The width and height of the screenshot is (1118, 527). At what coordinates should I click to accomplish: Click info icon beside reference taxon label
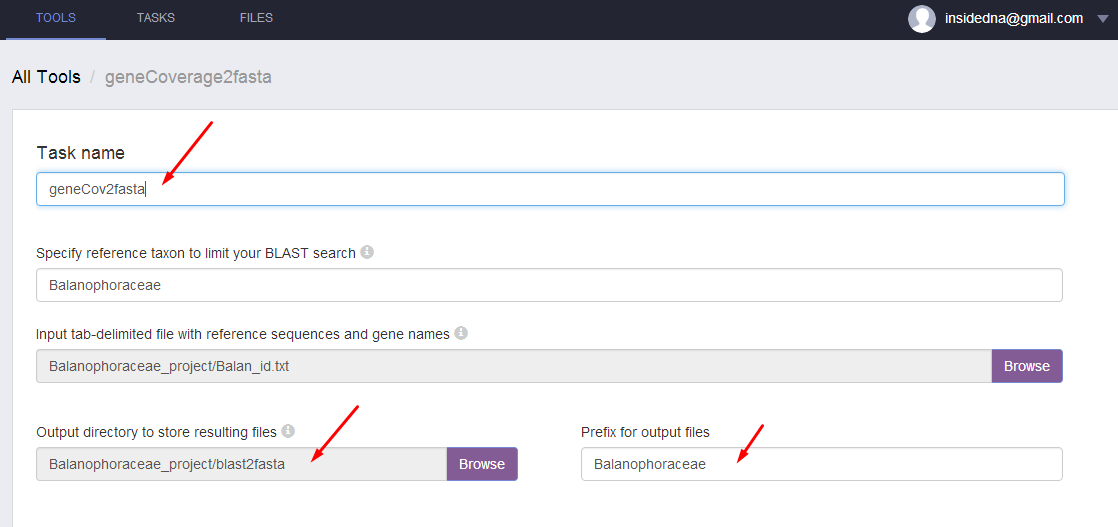pos(367,253)
